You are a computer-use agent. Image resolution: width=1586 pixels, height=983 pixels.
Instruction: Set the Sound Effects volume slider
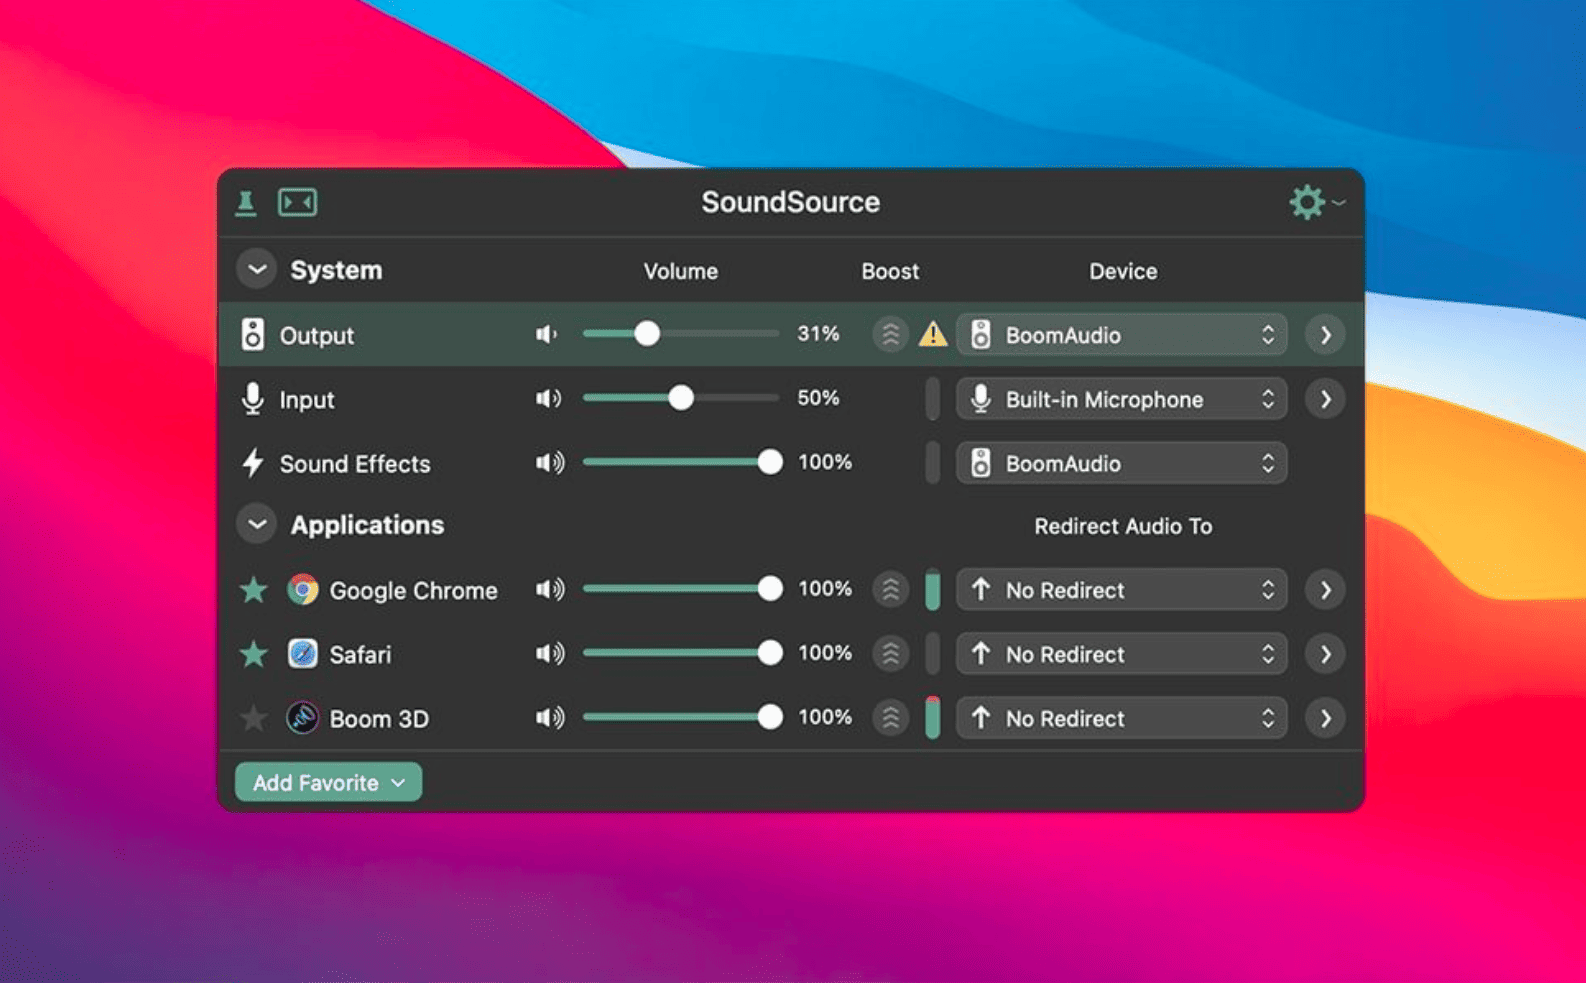click(682, 462)
